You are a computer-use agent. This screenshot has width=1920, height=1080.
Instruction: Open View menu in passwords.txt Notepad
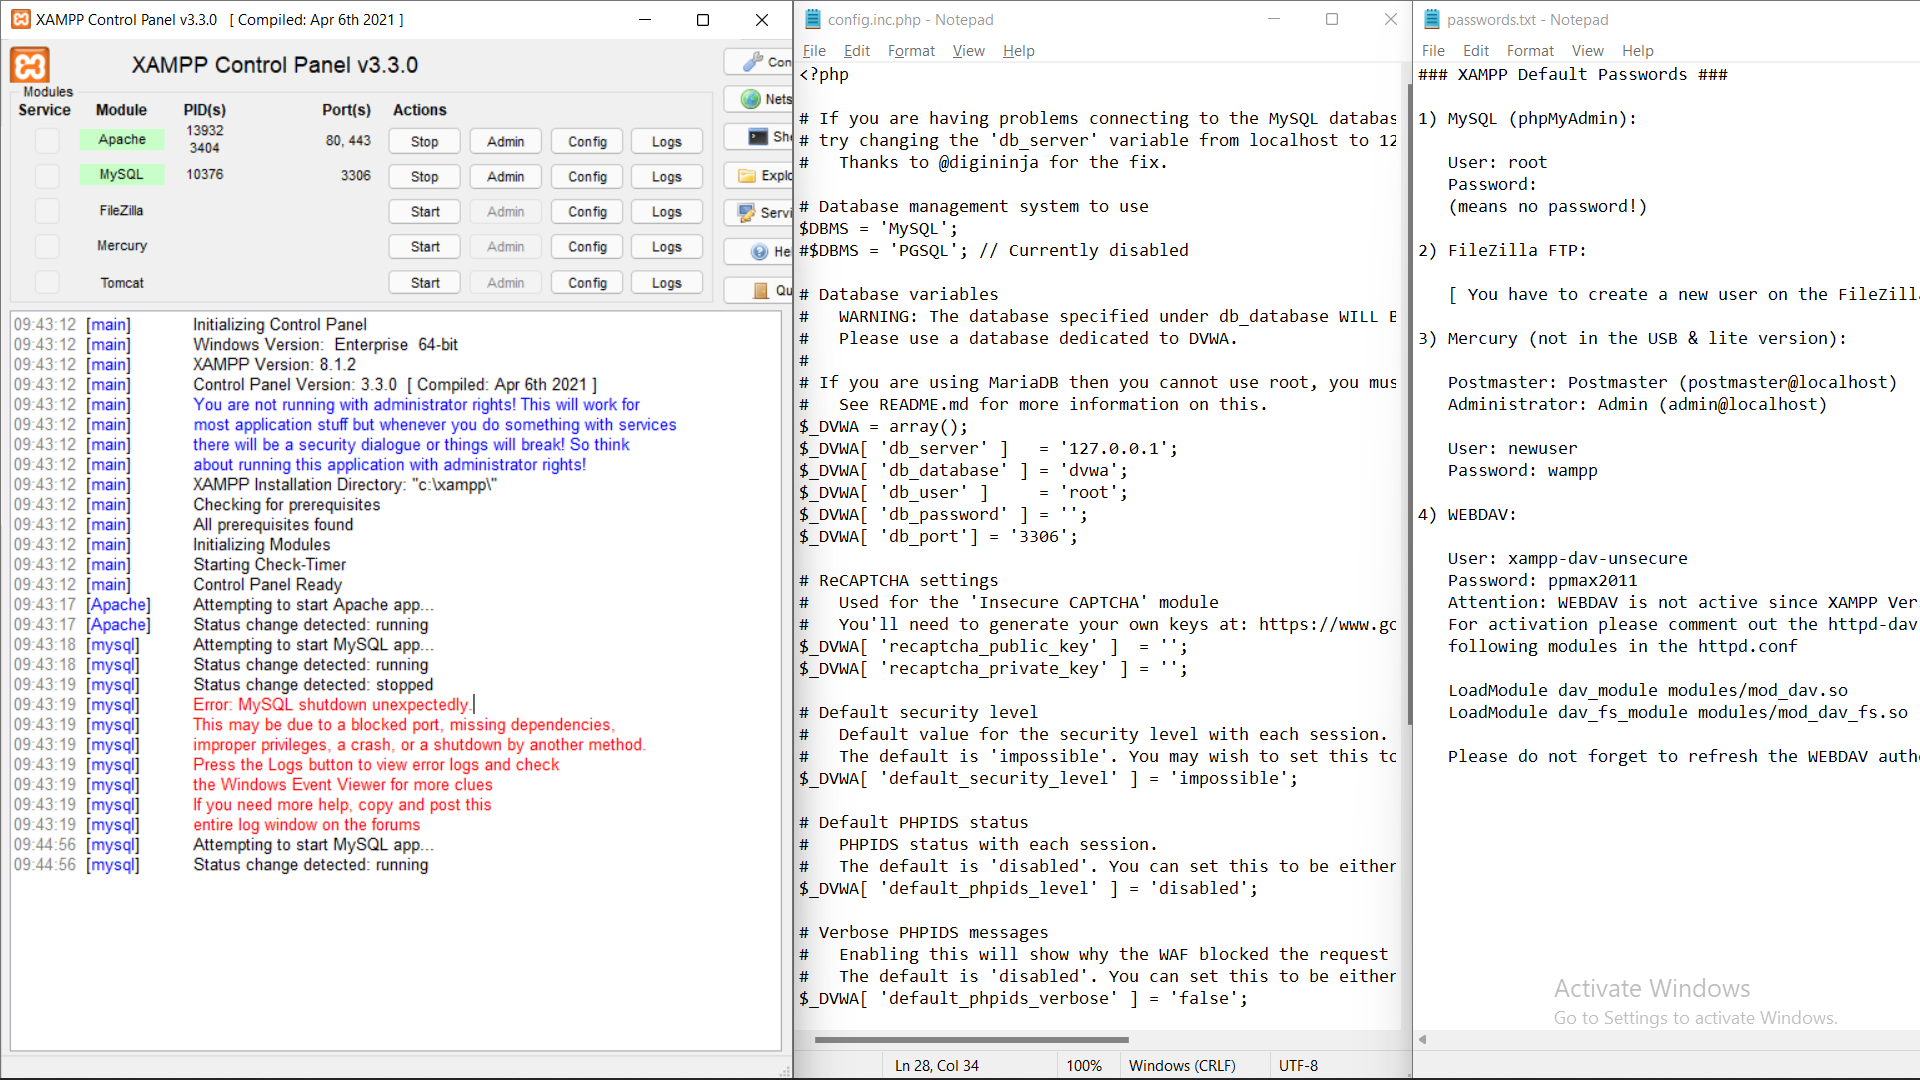[x=1587, y=51]
